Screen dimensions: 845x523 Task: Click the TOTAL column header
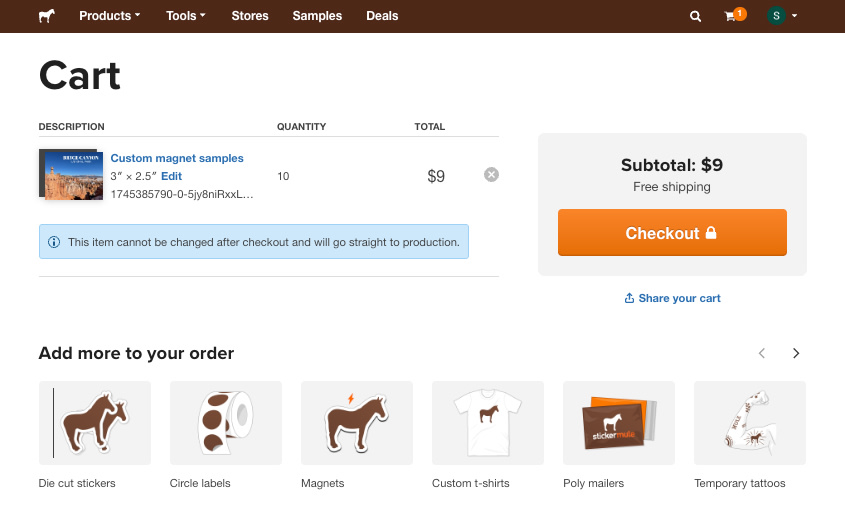point(430,127)
